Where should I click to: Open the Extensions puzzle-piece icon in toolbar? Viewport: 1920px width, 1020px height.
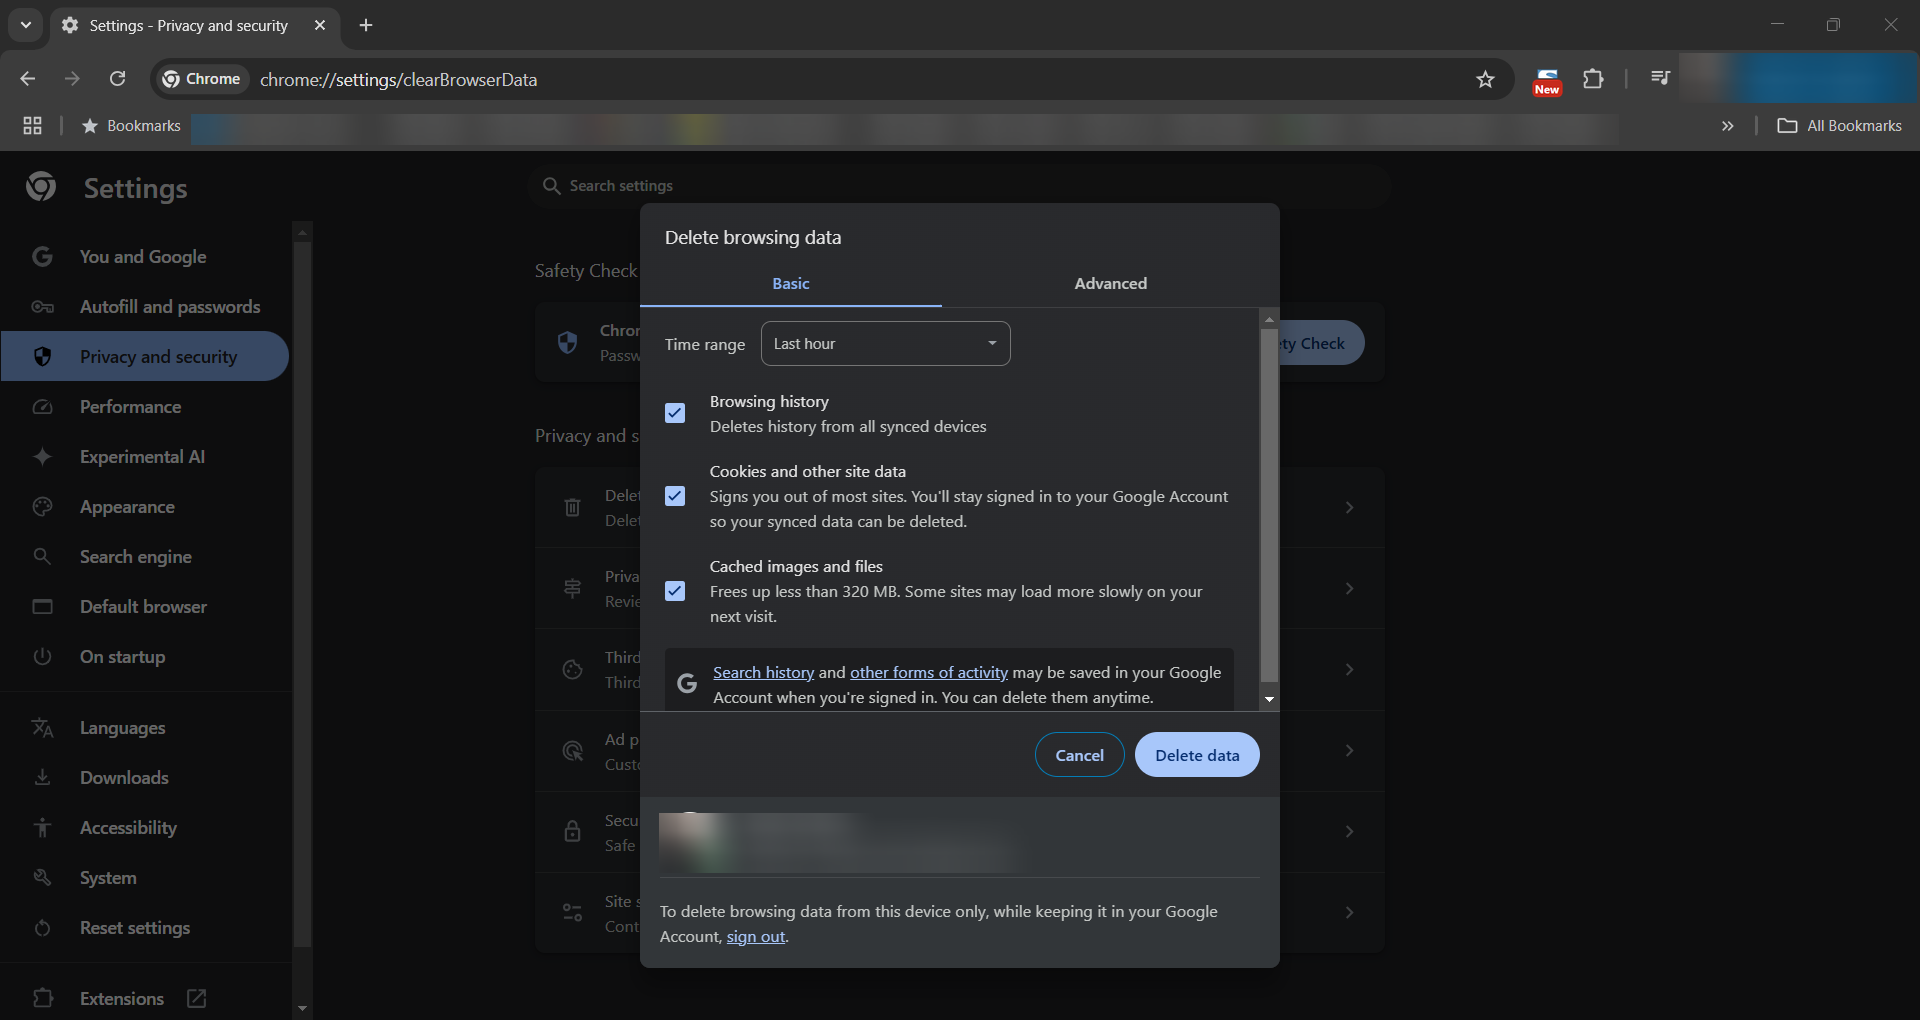[1593, 79]
